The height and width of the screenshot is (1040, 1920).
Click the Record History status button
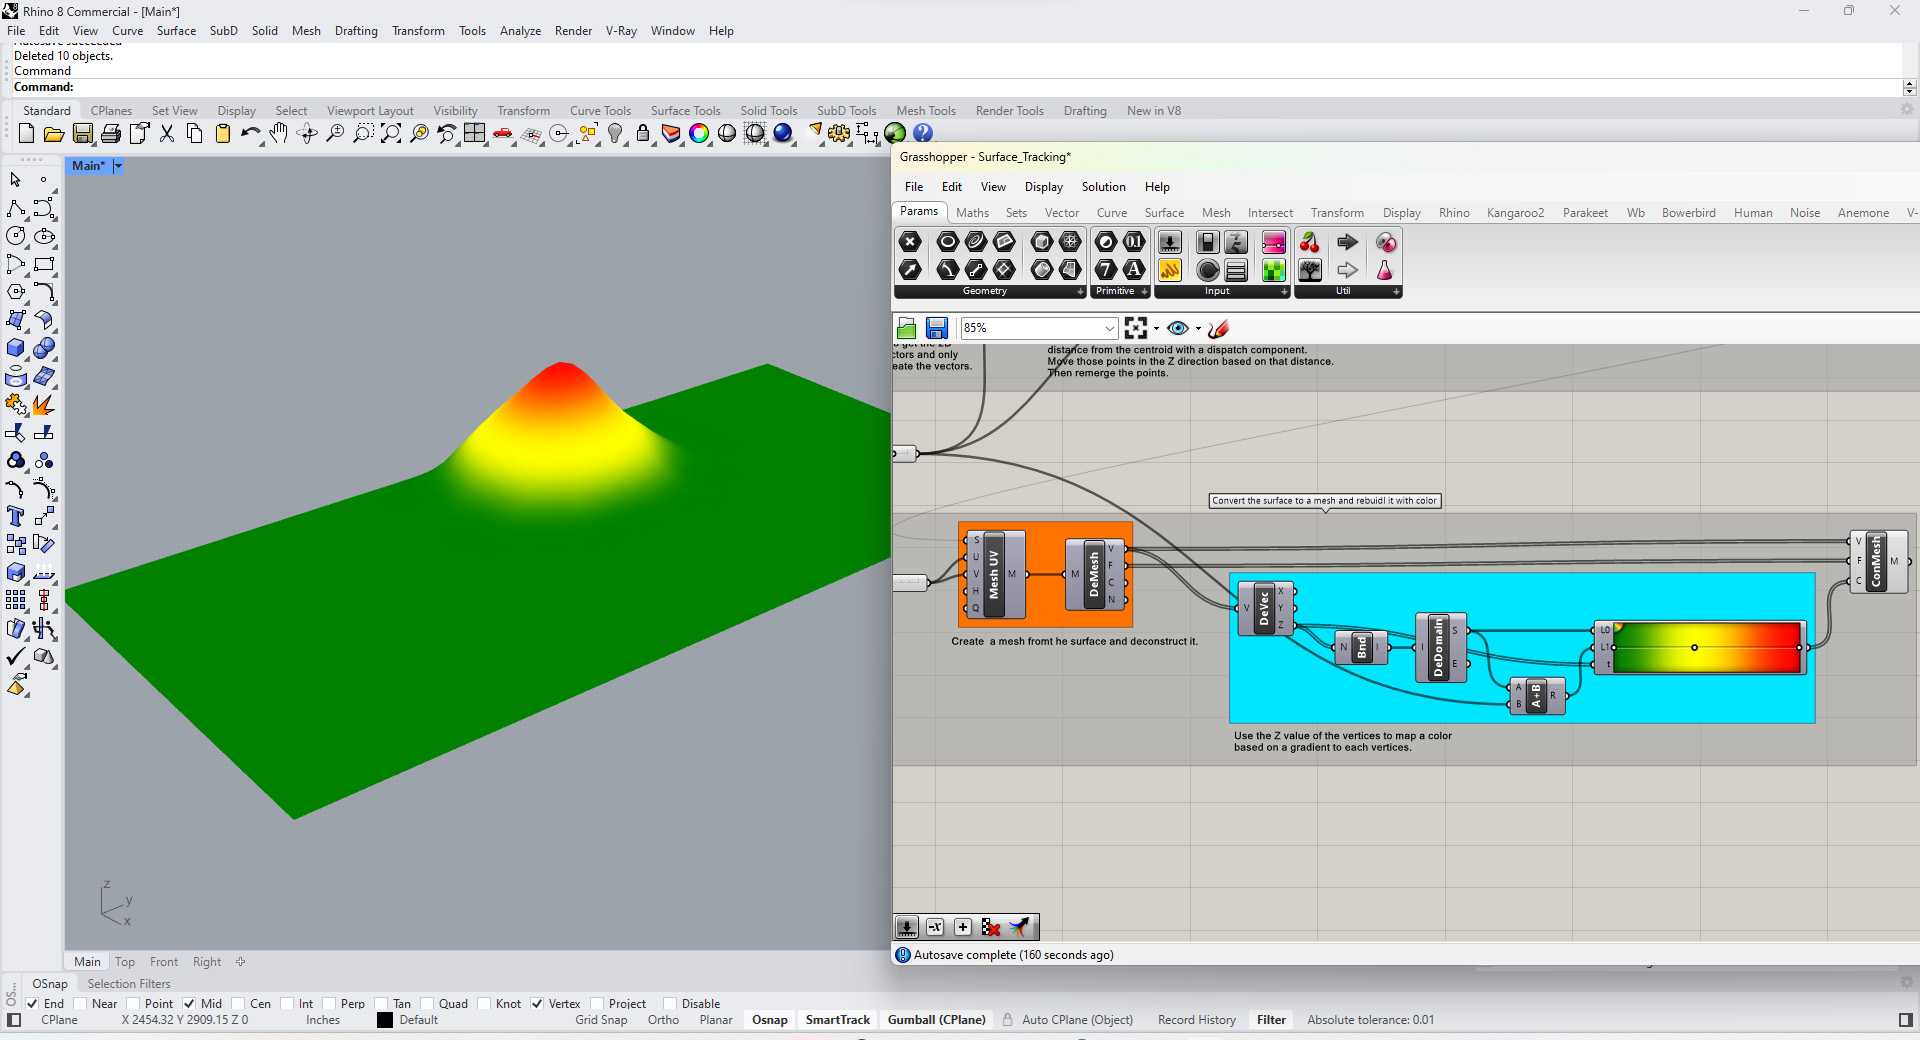tap(1196, 1020)
